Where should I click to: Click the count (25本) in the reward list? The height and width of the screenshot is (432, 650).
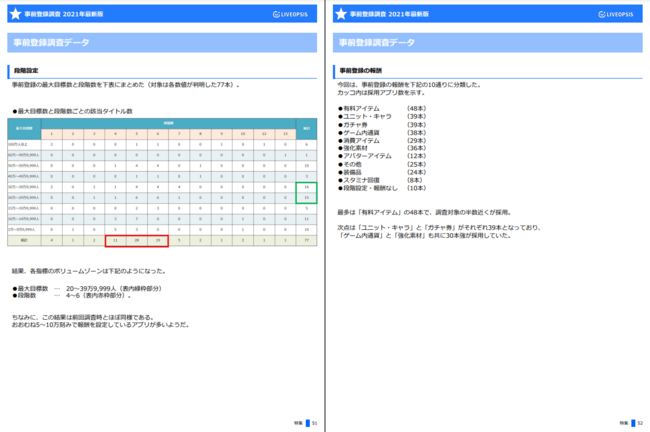point(416,164)
